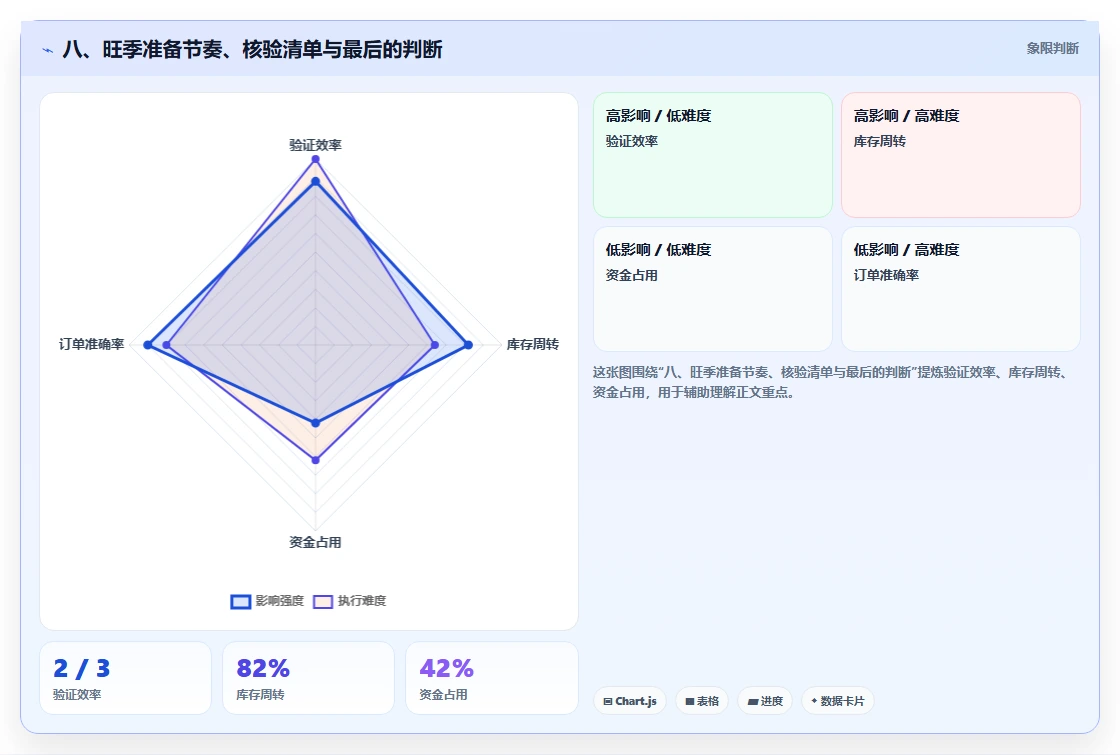Click the star icon in 数据卡片 chip
The width and height of the screenshot is (1120, 755).
(x=814, y=701)
